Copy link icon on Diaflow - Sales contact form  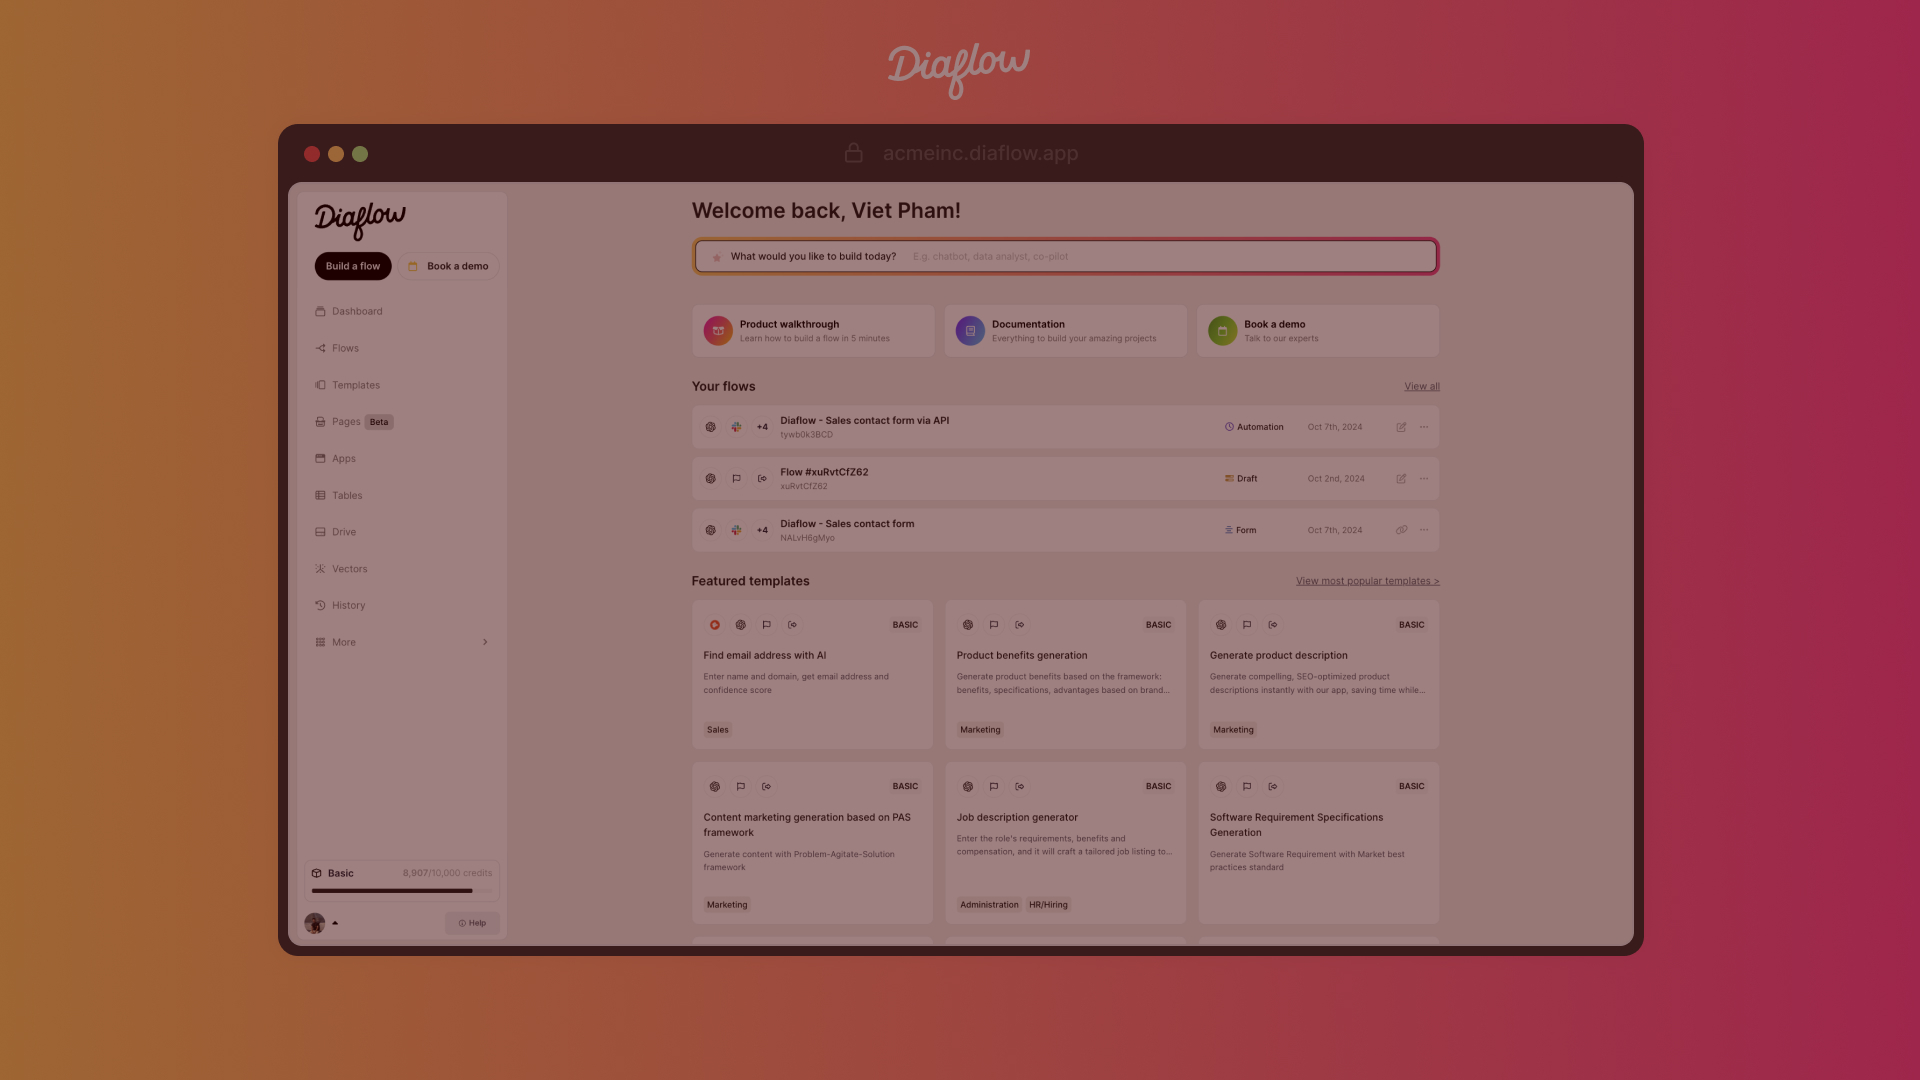[x=1401, y=530]
